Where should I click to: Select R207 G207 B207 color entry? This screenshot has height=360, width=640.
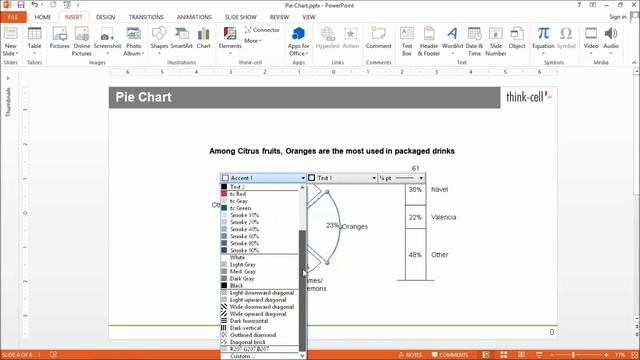(x=260, y=349)
